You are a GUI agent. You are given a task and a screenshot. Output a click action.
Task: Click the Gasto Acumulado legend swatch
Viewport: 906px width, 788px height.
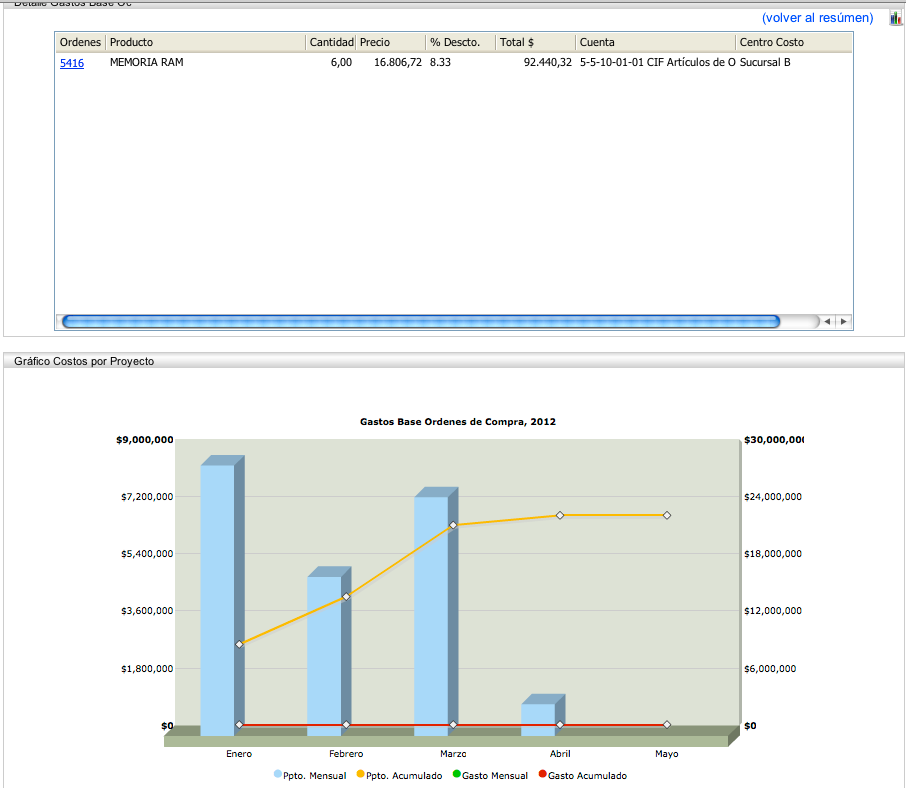click(543, 774)
